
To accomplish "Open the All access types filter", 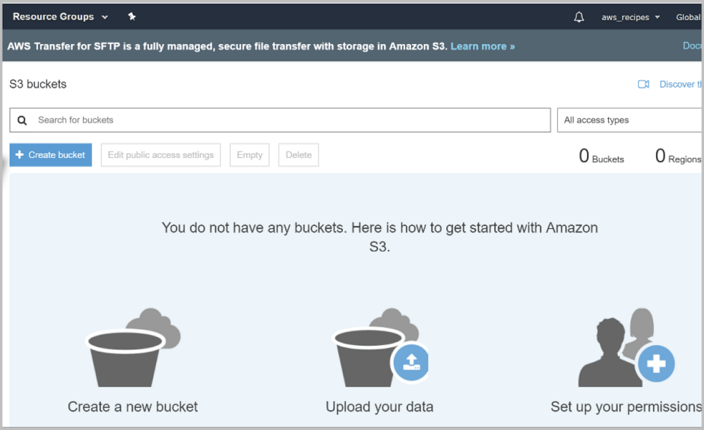I will pyautogui.click(x=630, y=120).
